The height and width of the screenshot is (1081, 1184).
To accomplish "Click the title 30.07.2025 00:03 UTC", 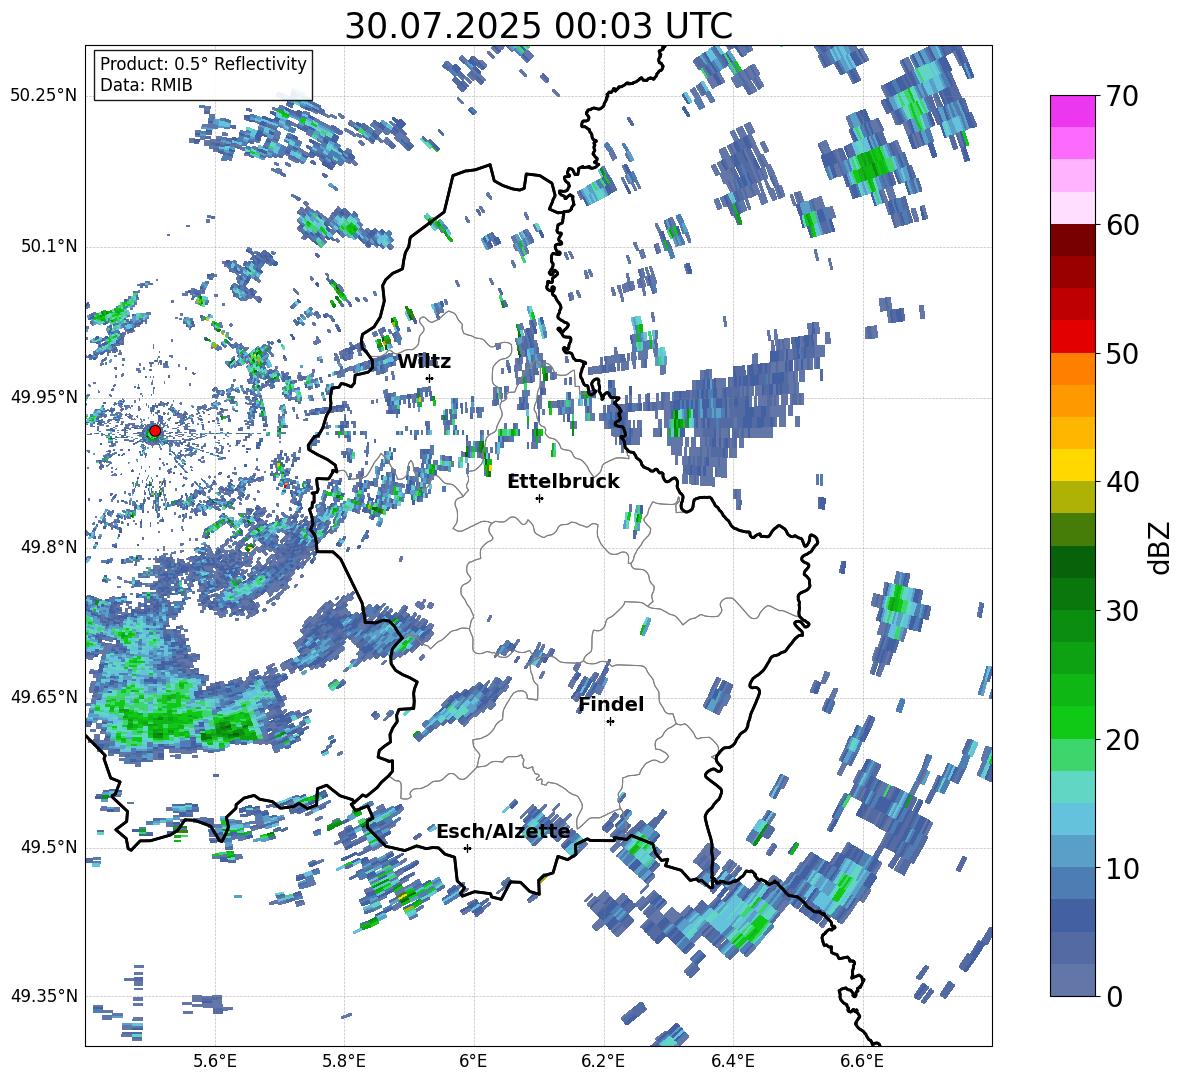I will coord(538,26).
